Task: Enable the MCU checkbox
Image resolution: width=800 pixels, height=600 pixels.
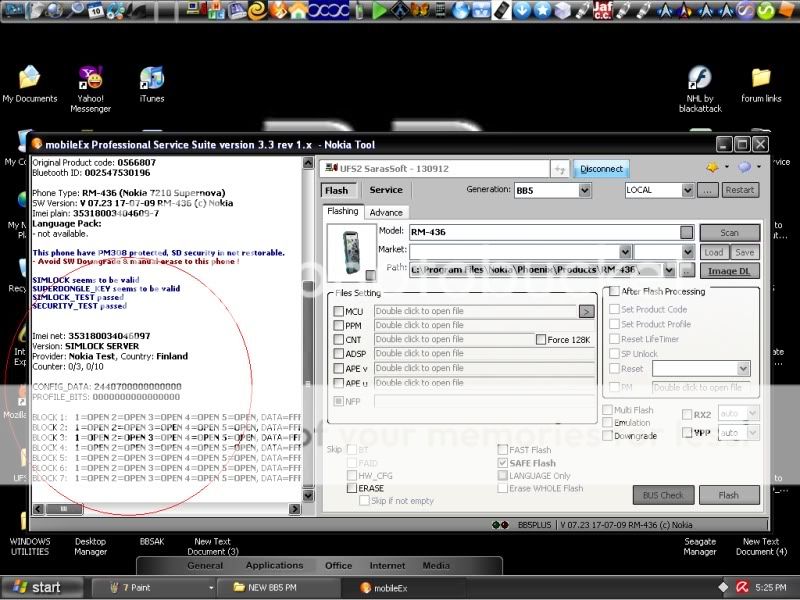Action: 338,311
